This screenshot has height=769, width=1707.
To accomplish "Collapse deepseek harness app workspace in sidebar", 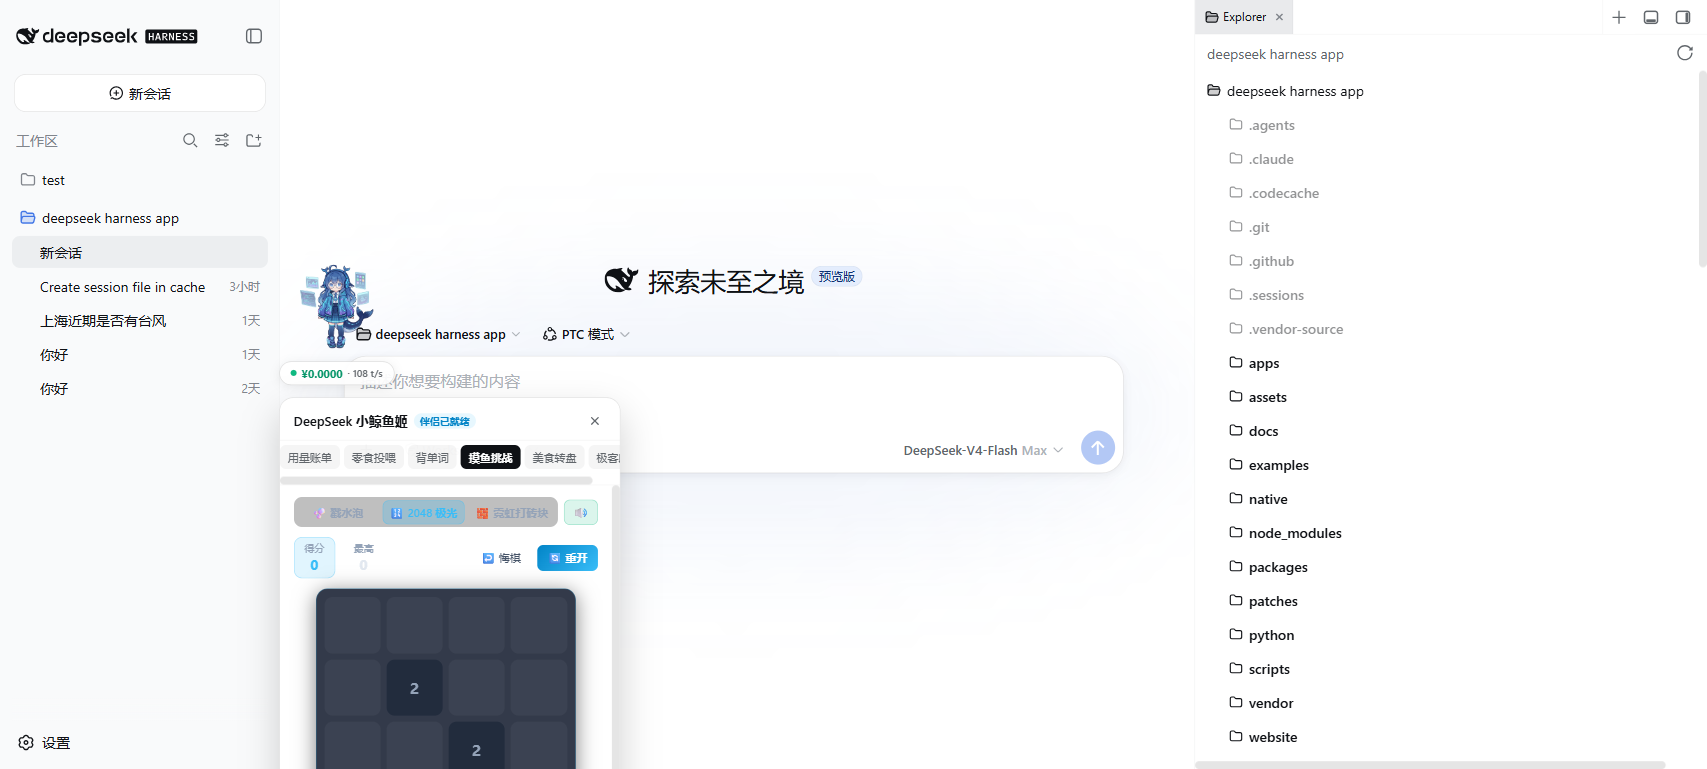I will [140, 218].
